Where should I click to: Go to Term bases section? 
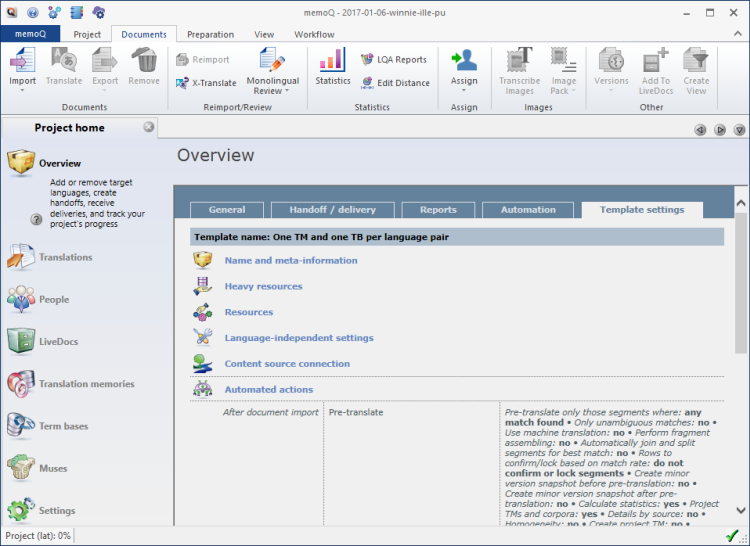pyautogui.click(x=63, y=426)
